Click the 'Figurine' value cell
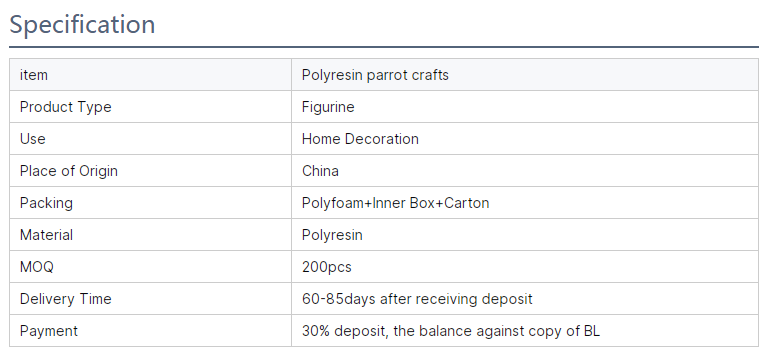Viewport: 768px width, 363px height. click(x=525, y=107)
